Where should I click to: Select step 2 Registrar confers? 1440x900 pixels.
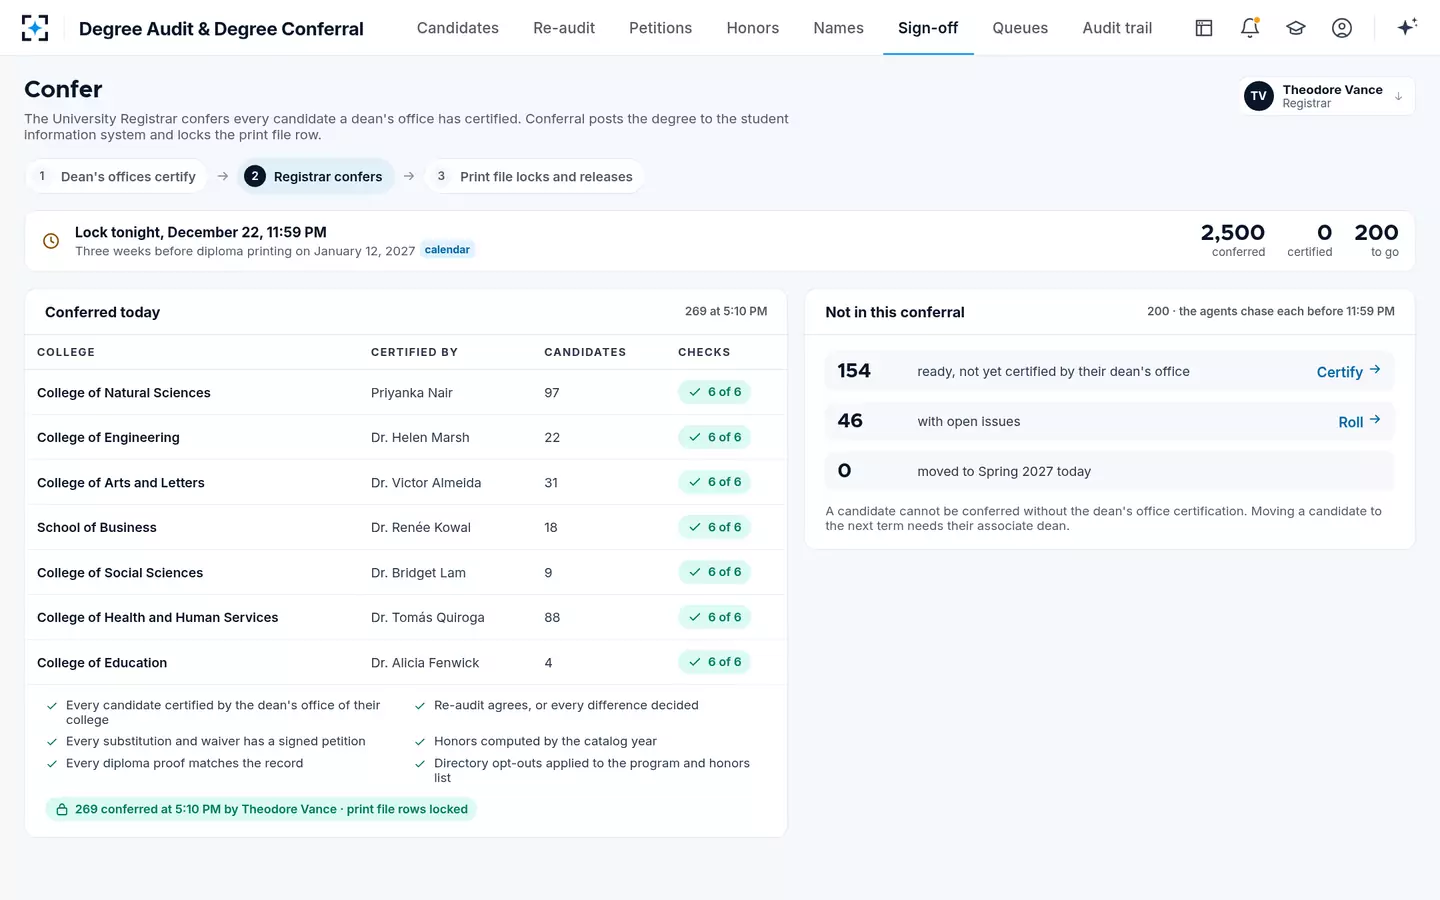(x=316, y=176)
